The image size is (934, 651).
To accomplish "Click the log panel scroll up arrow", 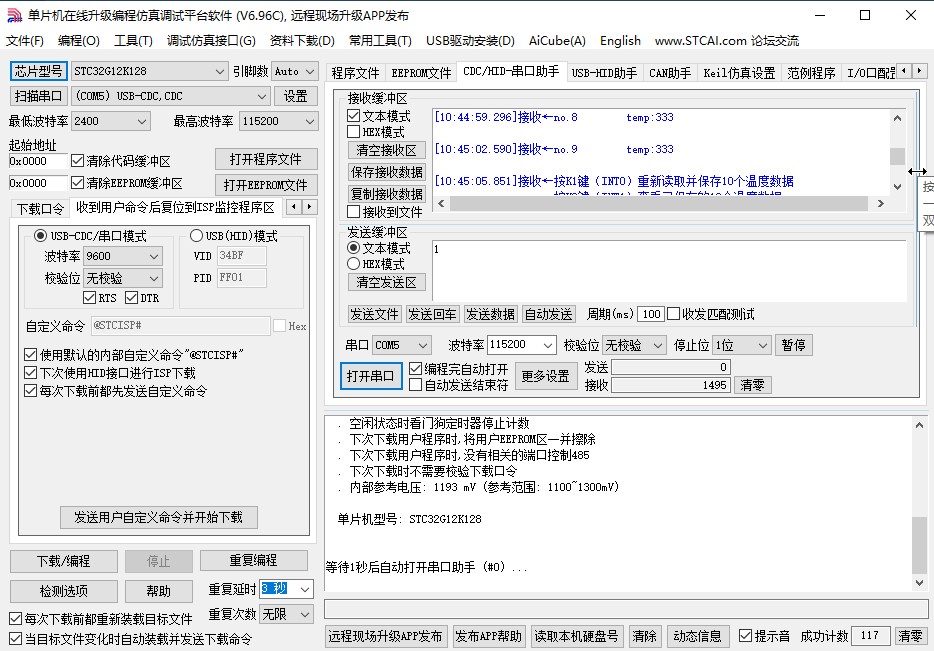I will (920, 424).
